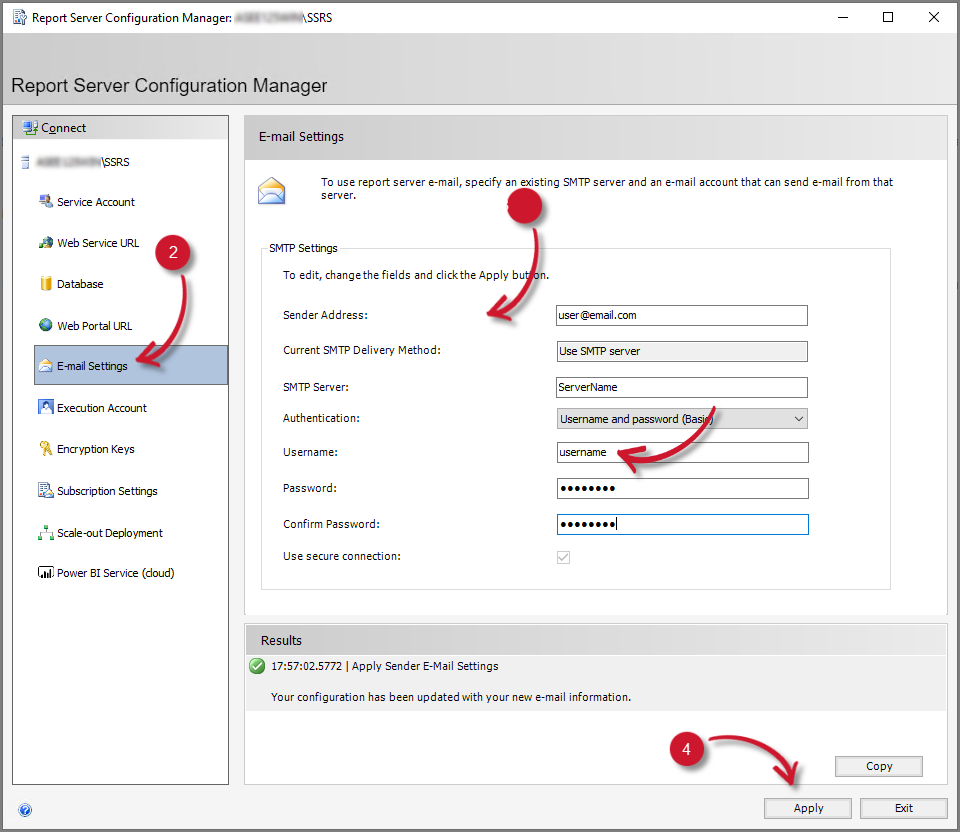Click the Copy button in Results
Viewport: 960px width, 832px height.
click(878, 766)
